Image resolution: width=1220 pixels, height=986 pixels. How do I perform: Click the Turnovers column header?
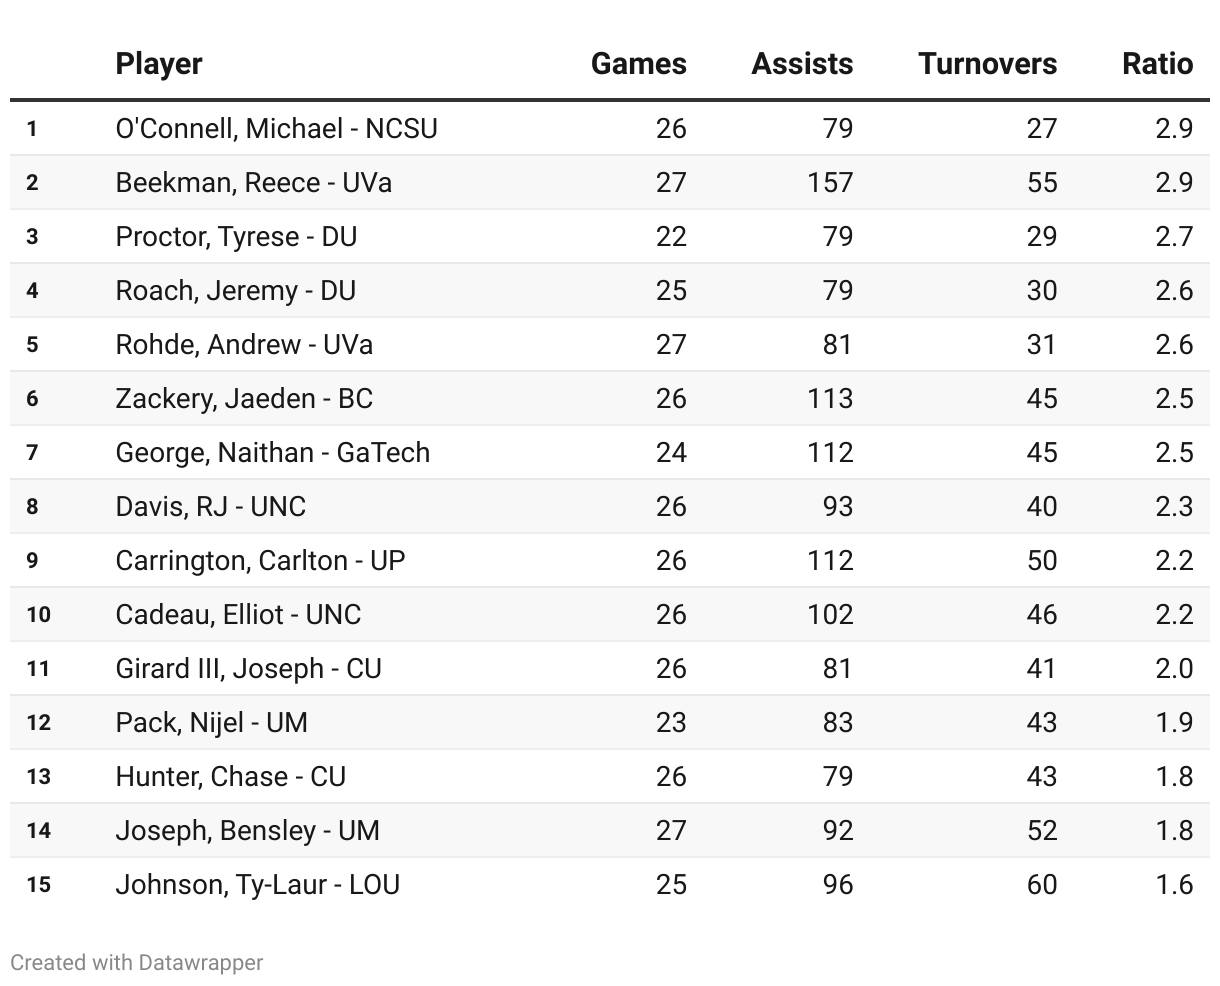click(x=987, y=64)
